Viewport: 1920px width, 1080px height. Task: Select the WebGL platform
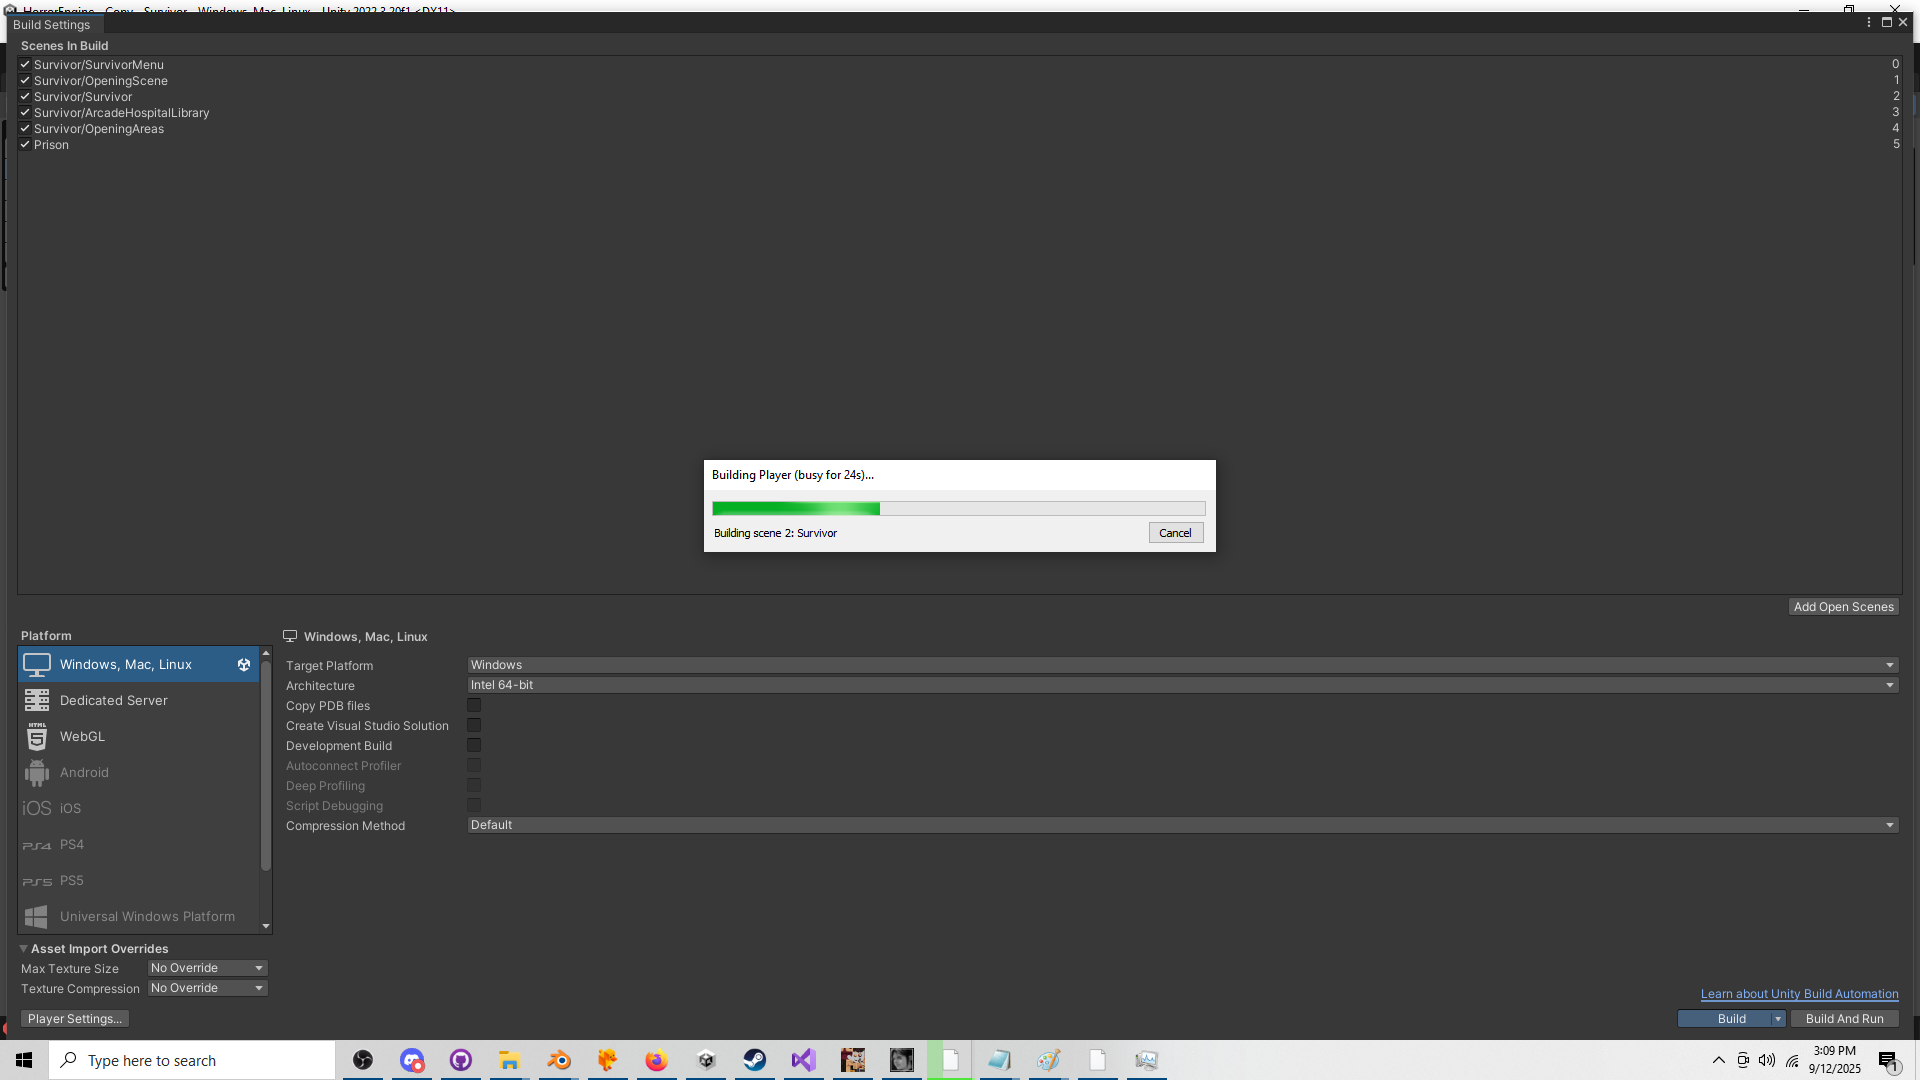tap(82, 737)
